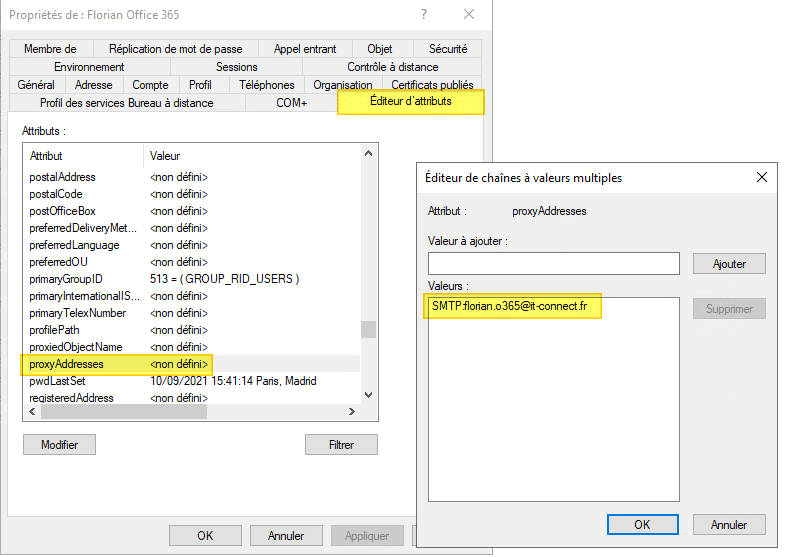Image resolution: width=786 pixels, height=557 pixels.
Task: Select the Éditeur d'attributs tab
Action: click(x=411, y=101)
